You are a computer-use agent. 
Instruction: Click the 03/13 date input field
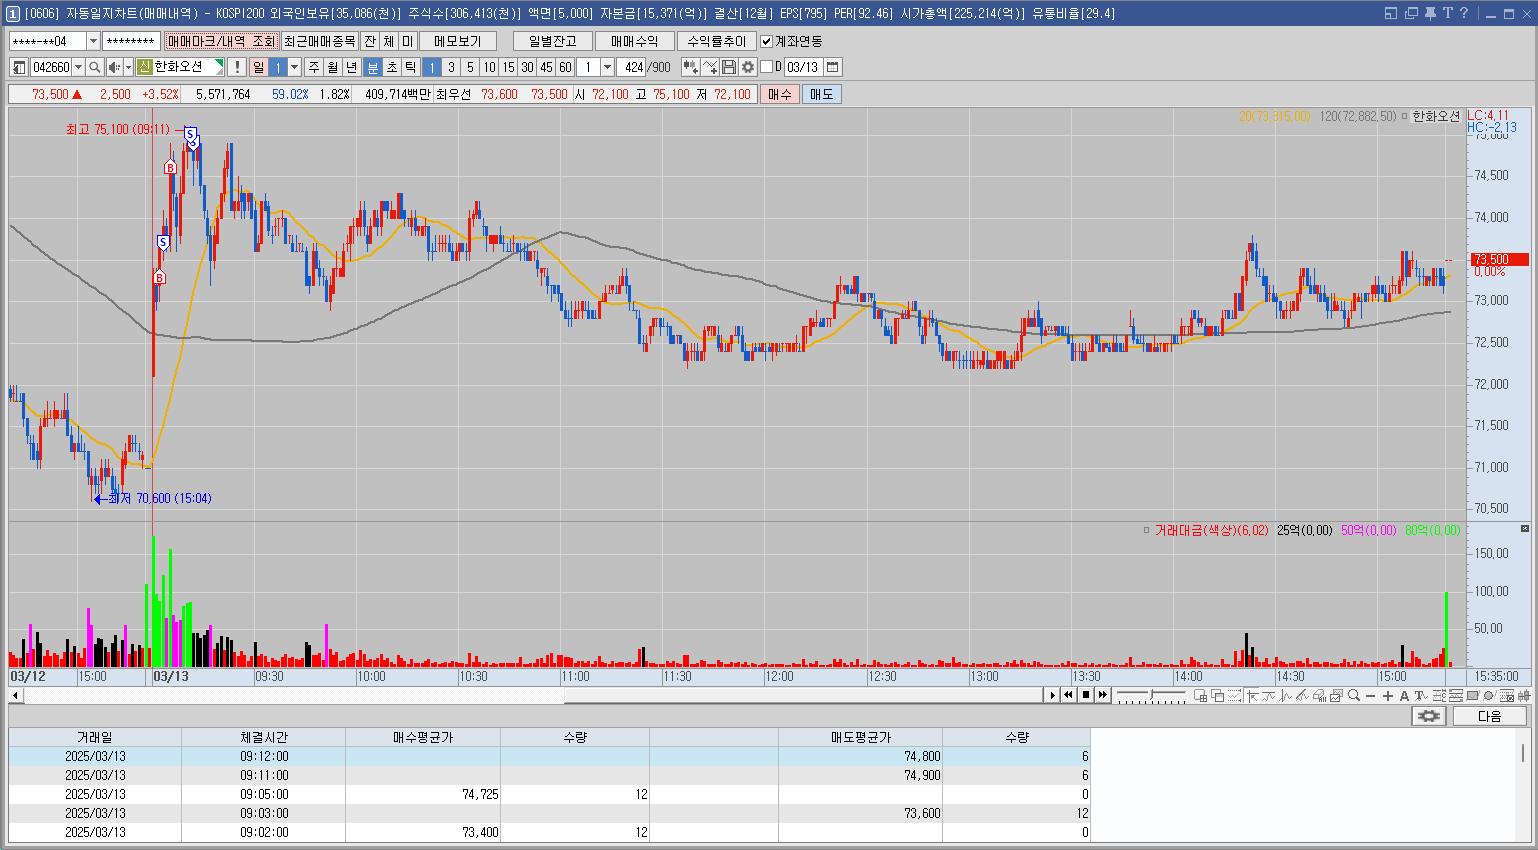[802, 67]
